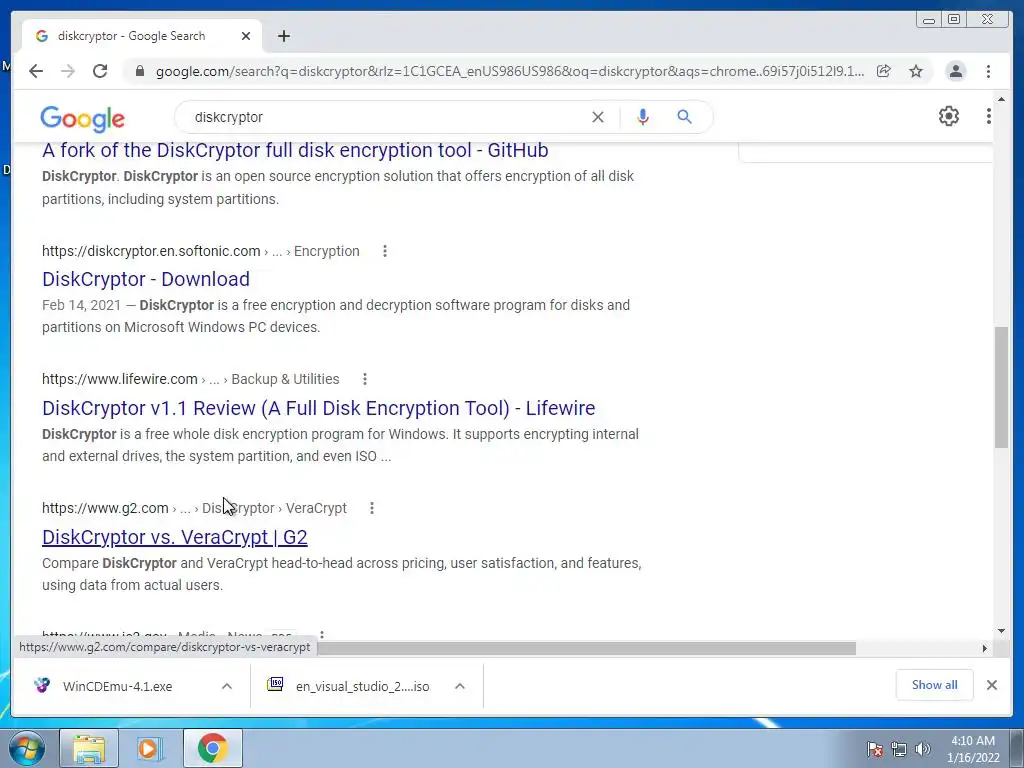Click the www.lifewire.com URL text
This screenshot has width=1024, height=768.
click(x=120, y=379)
